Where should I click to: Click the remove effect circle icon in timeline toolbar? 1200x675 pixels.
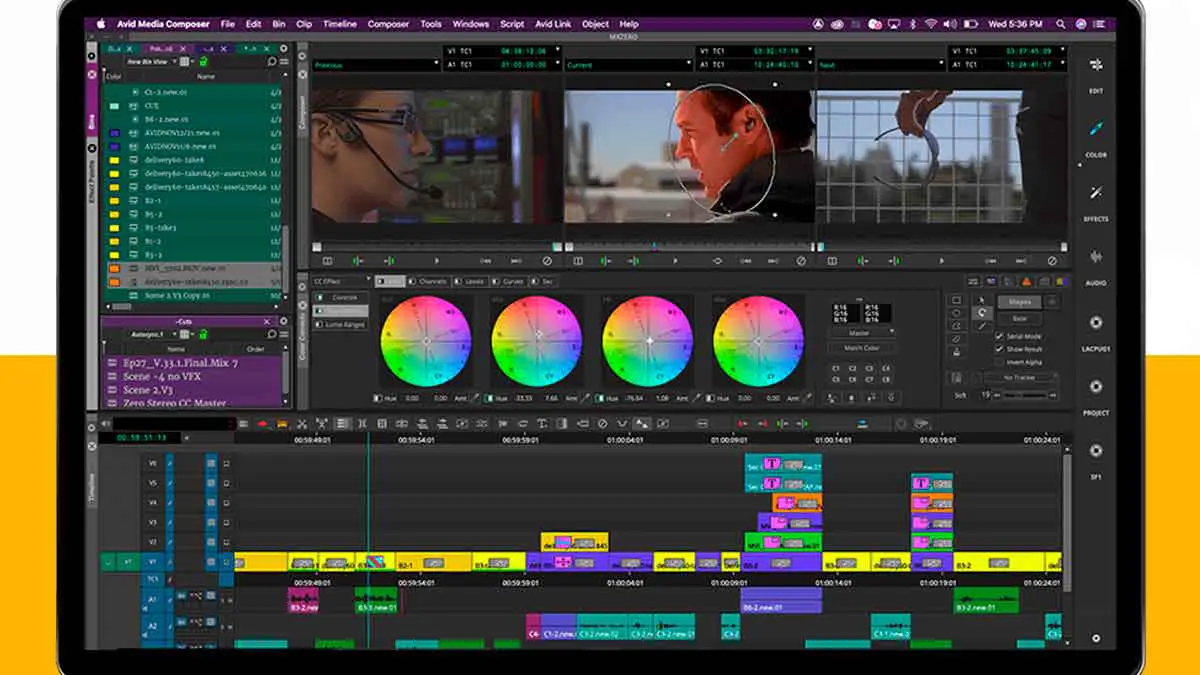tap(602, 424)
